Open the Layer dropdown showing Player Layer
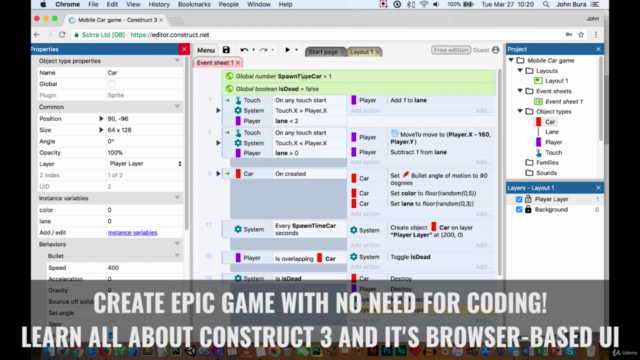The image size is (640, 360). point(145,164)
